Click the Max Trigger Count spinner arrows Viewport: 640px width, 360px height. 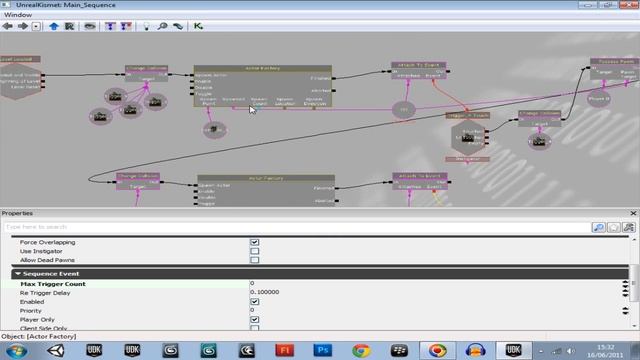[x=625, y=284]
